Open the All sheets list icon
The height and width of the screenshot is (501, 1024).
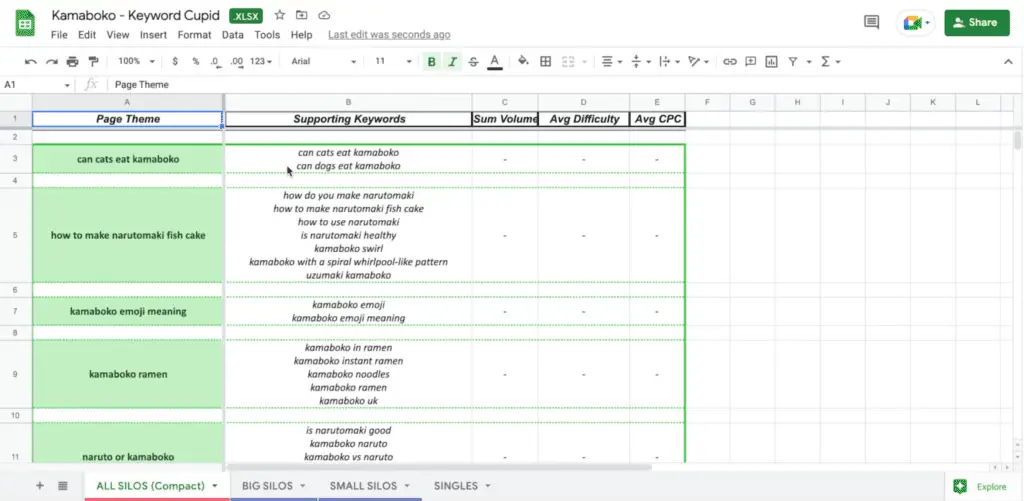63,485
